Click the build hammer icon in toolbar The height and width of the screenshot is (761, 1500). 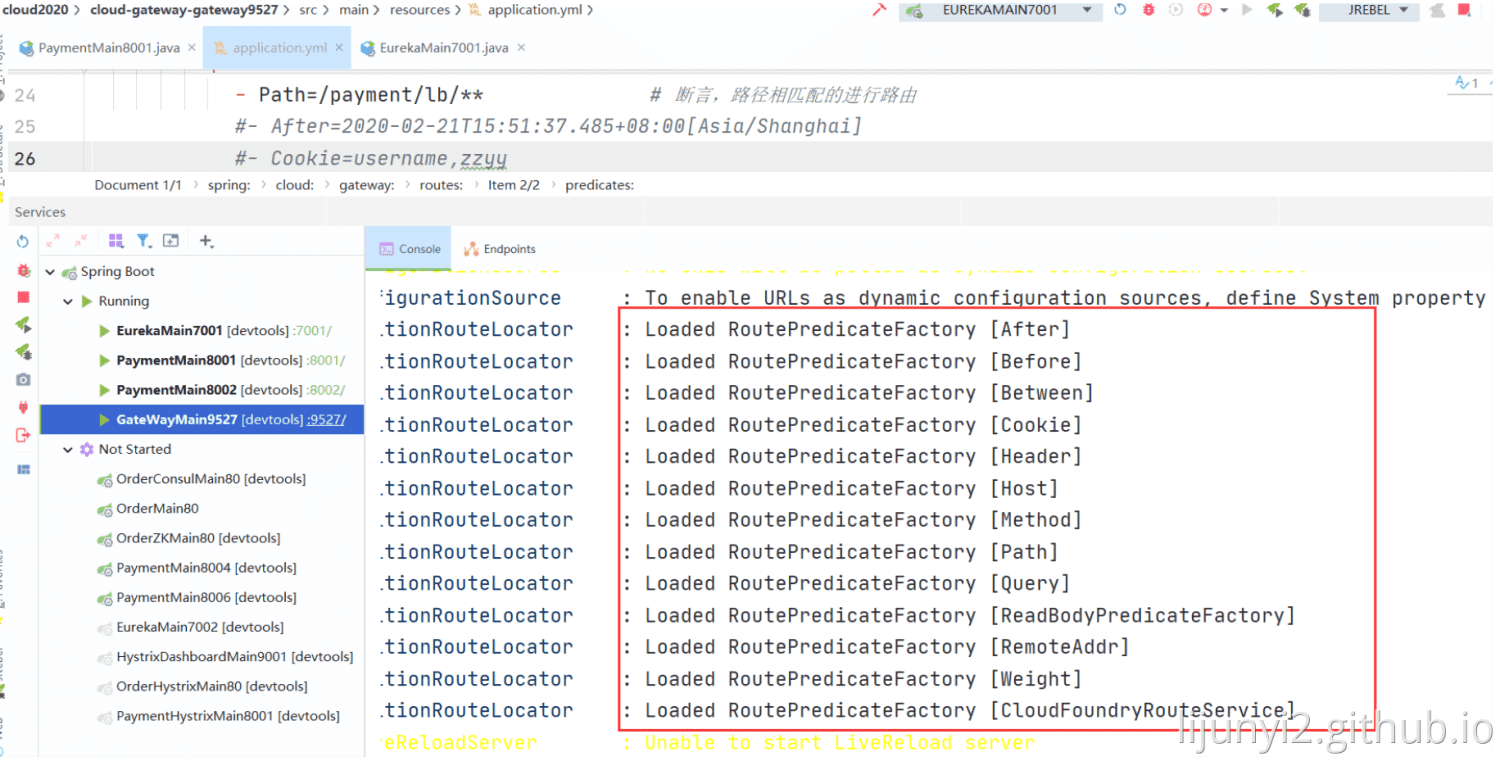879,10
